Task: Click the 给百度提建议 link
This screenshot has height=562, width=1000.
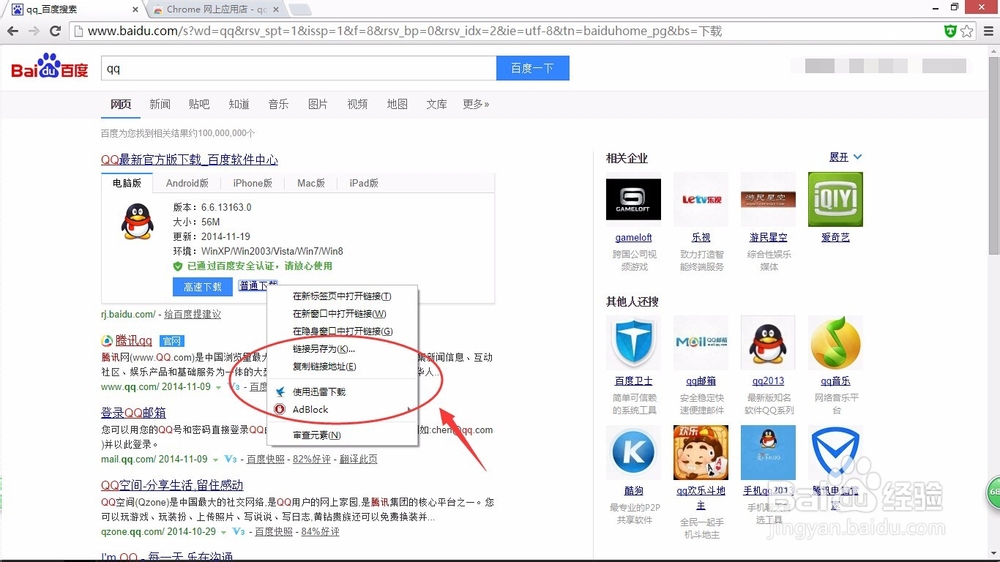Action: click(193, 314)
